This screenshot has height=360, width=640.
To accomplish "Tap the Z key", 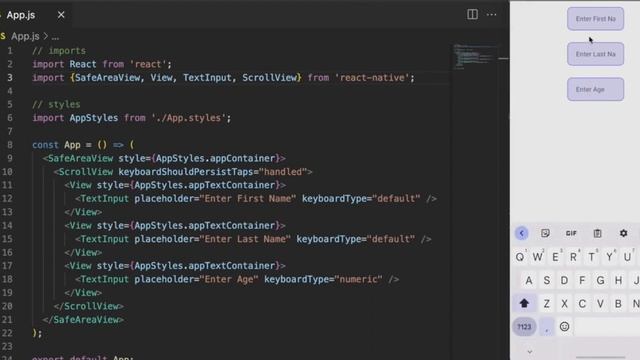I will 547,304.
